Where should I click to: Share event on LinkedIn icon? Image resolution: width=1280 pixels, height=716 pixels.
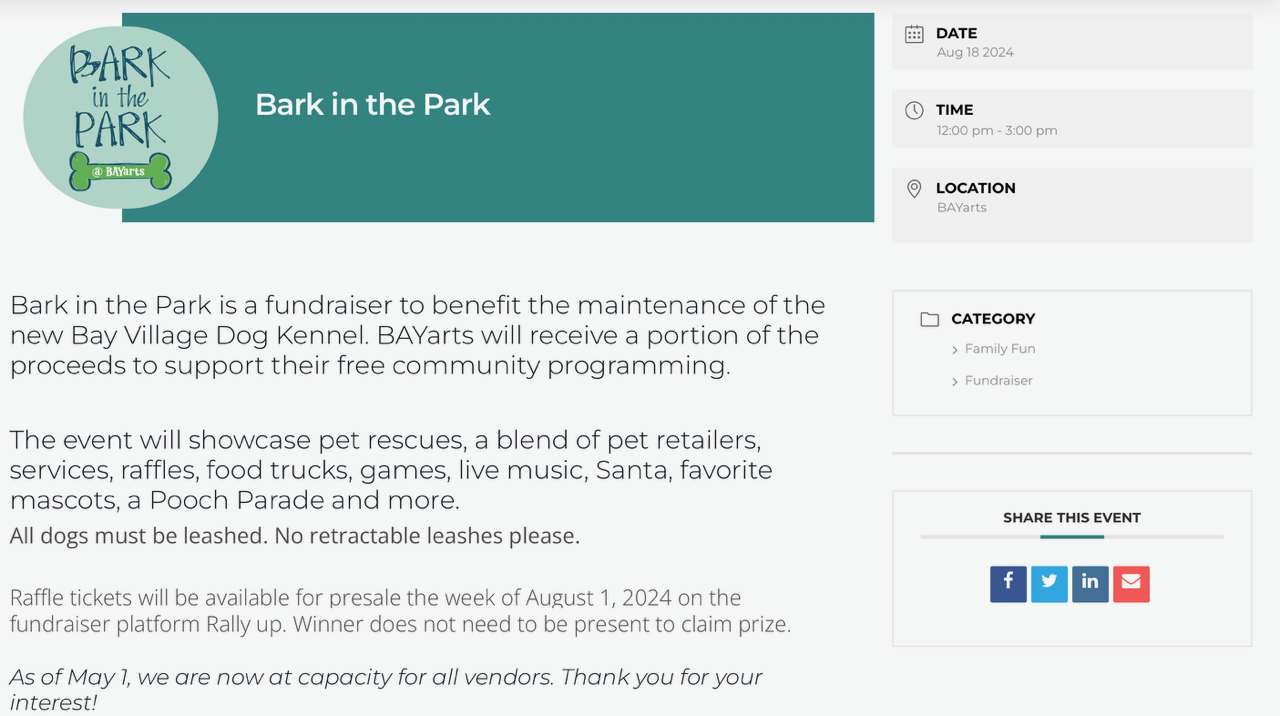point(1090,584)
